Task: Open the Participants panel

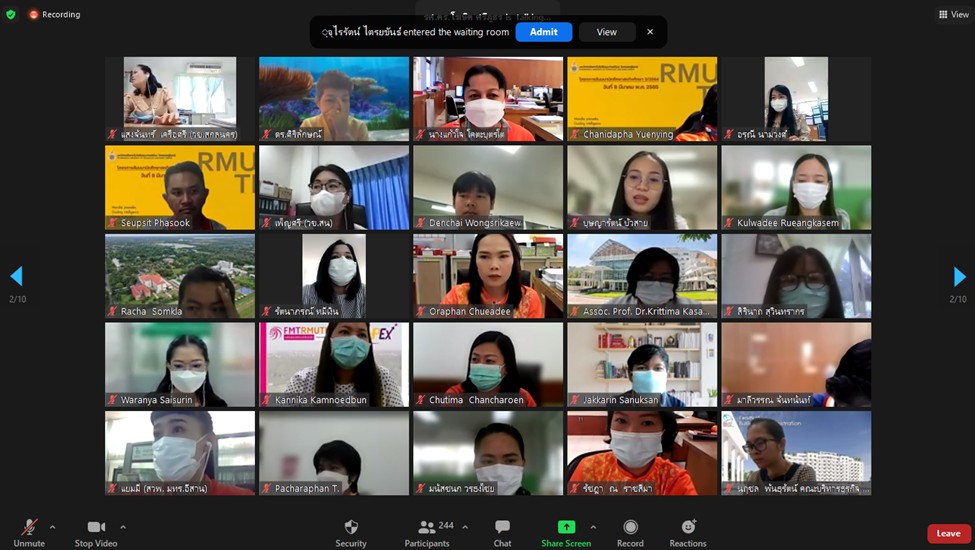Action: [x=428, y=528]
